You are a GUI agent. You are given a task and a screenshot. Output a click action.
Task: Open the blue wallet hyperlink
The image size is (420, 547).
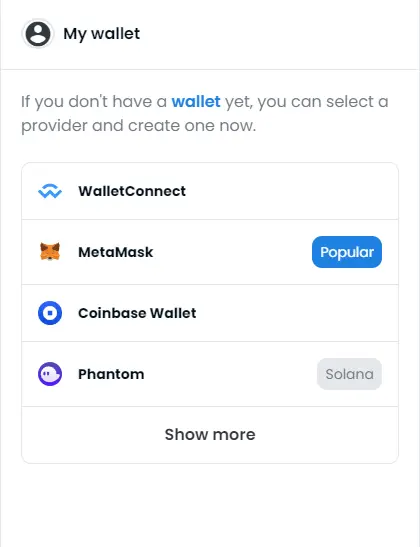coord(196,102)
